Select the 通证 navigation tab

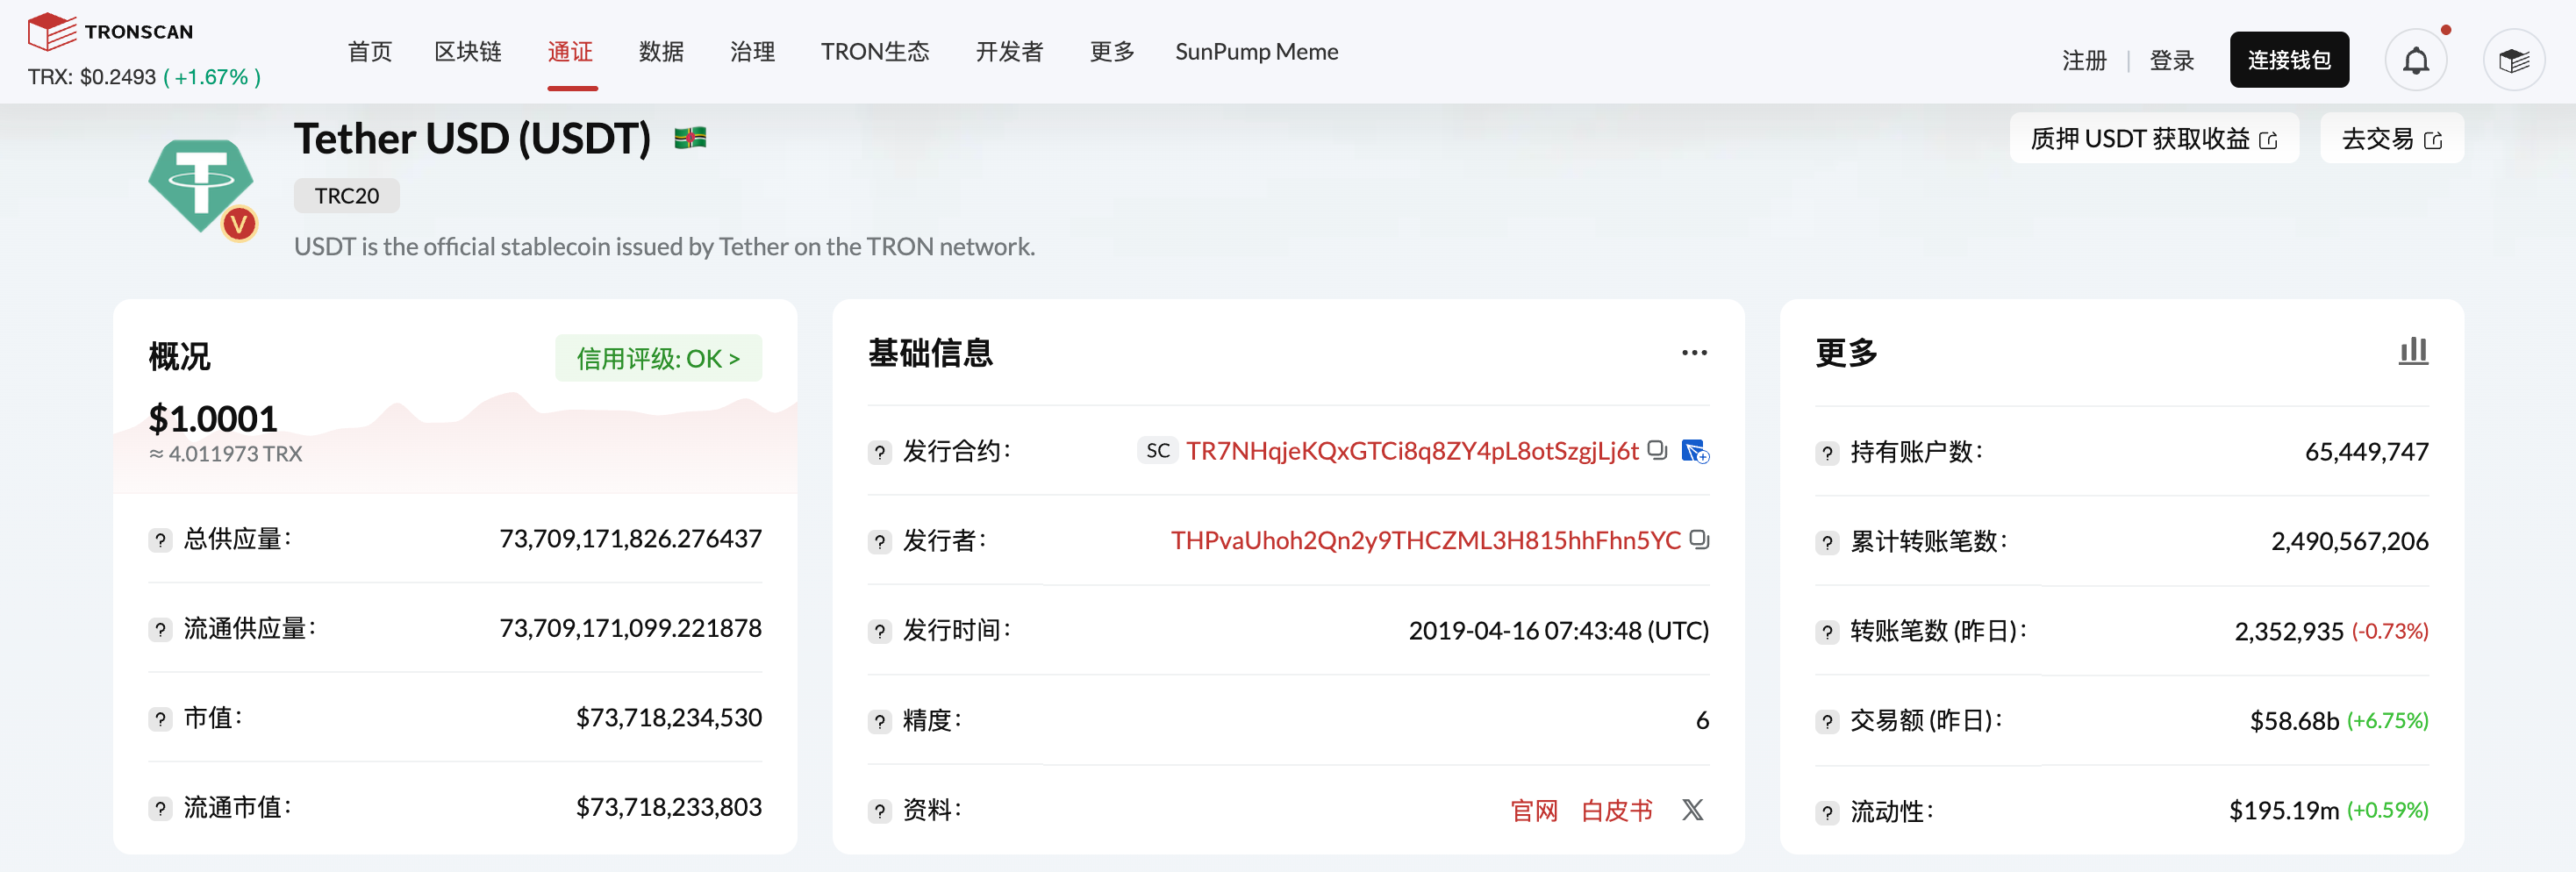coord(570,52)
